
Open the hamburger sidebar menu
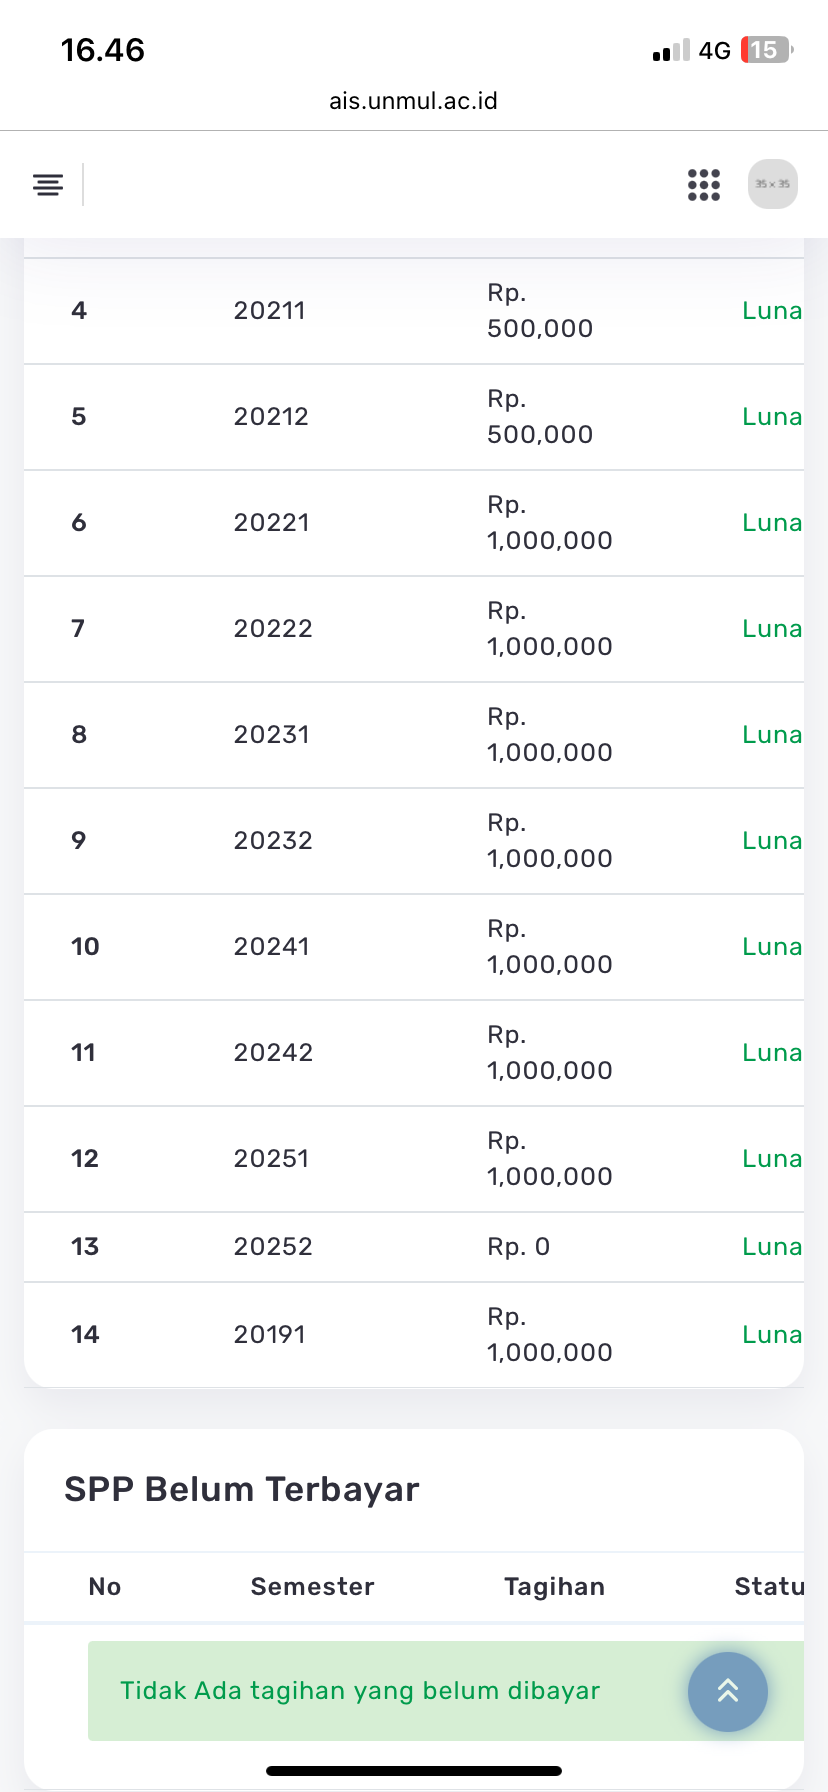tap(48, 184)
